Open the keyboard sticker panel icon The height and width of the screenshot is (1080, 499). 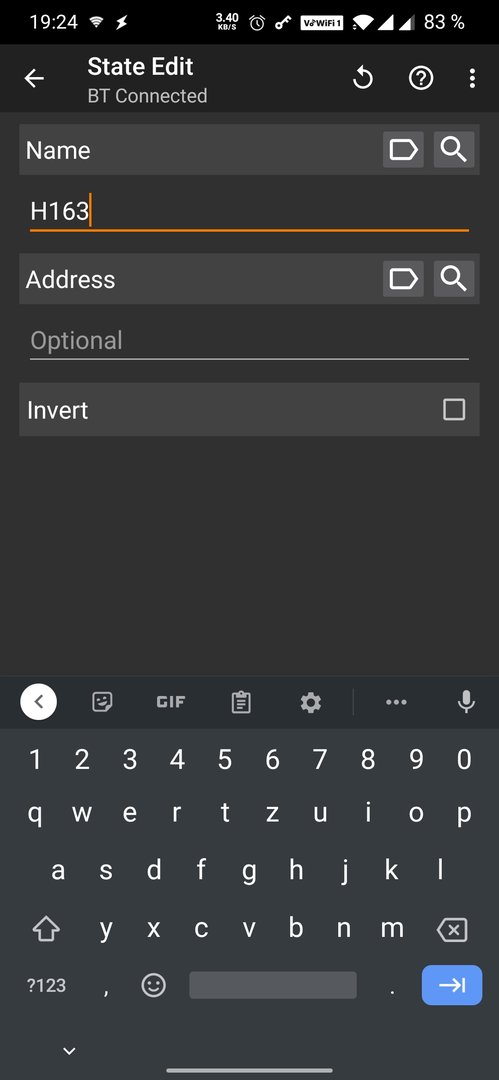tap(102, 702)
